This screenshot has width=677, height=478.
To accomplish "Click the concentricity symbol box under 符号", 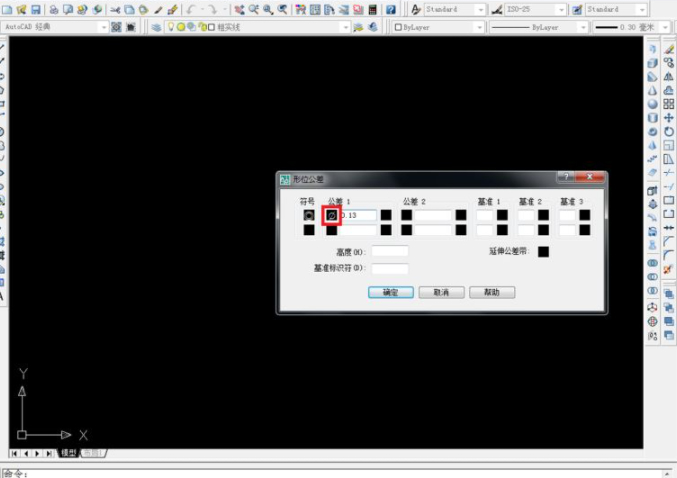I will (x=309, y=215).
